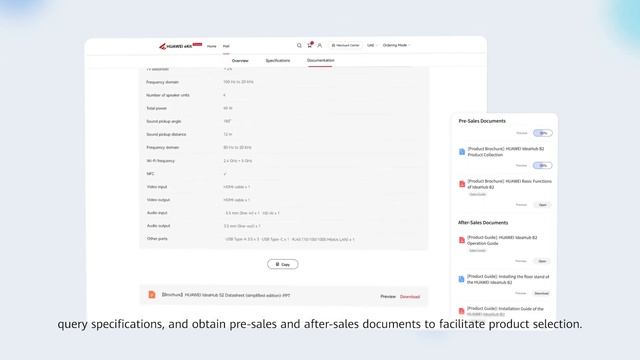Screen dimensions: 640x360
Task: Click the 'Sound pickup distance' specification row
Action: click(284, 134)
